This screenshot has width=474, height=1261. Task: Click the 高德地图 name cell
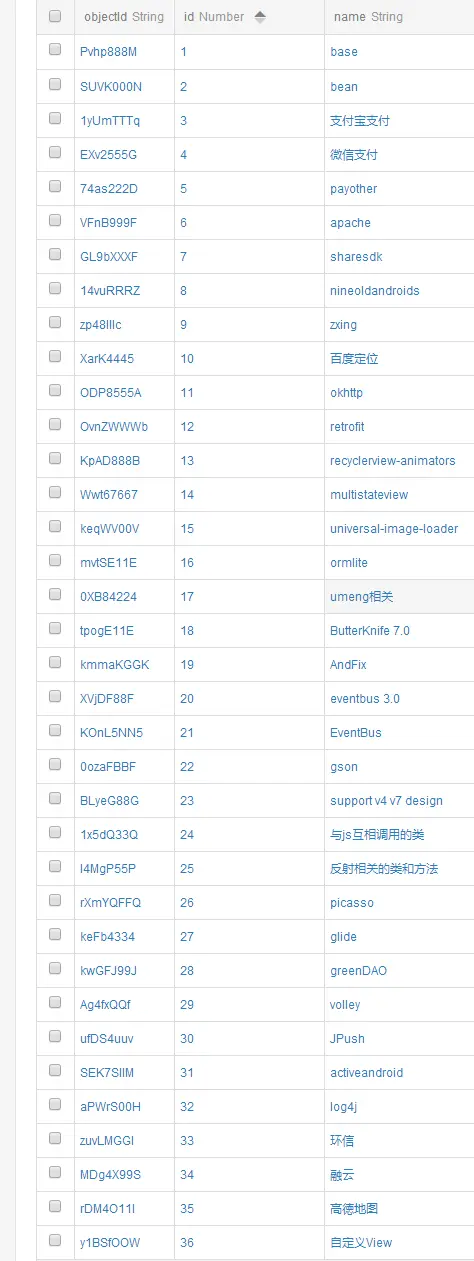[354, 1209]
